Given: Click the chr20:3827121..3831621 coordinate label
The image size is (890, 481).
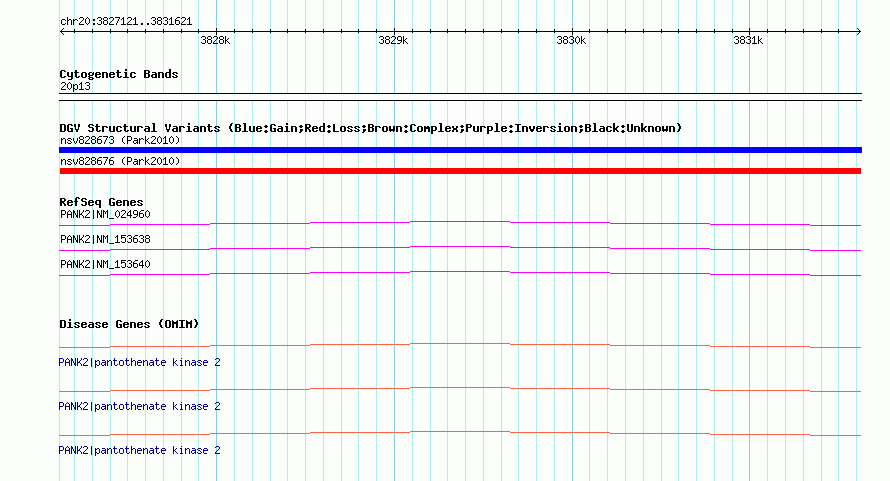Looking at the screenshot, I should click(x=126, y=22).
